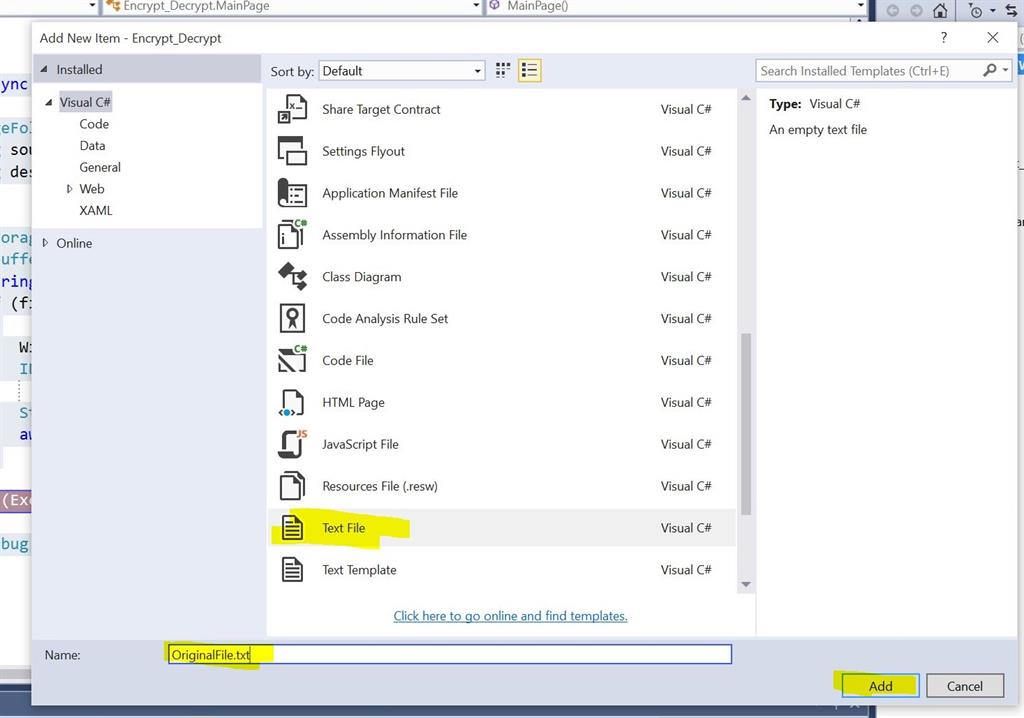1024x718 pixels.
Task: Click the scroll up arrow of template list
Action: coord(746,97)
